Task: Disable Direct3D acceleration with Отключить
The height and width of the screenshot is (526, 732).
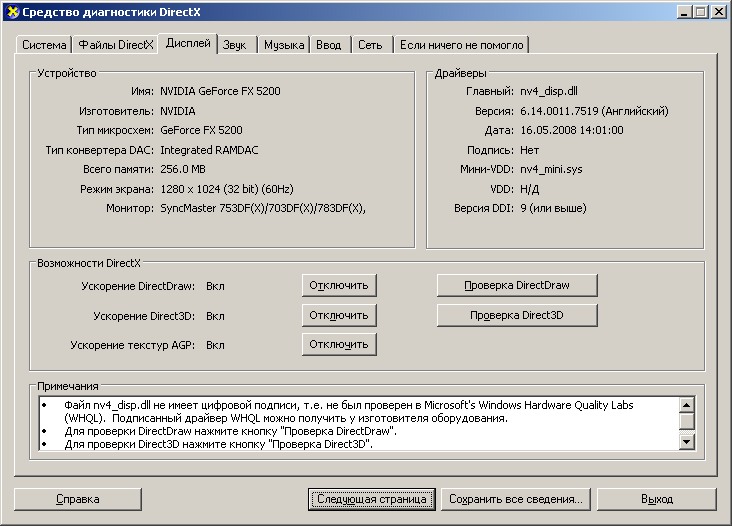Action: pos(339,315)
